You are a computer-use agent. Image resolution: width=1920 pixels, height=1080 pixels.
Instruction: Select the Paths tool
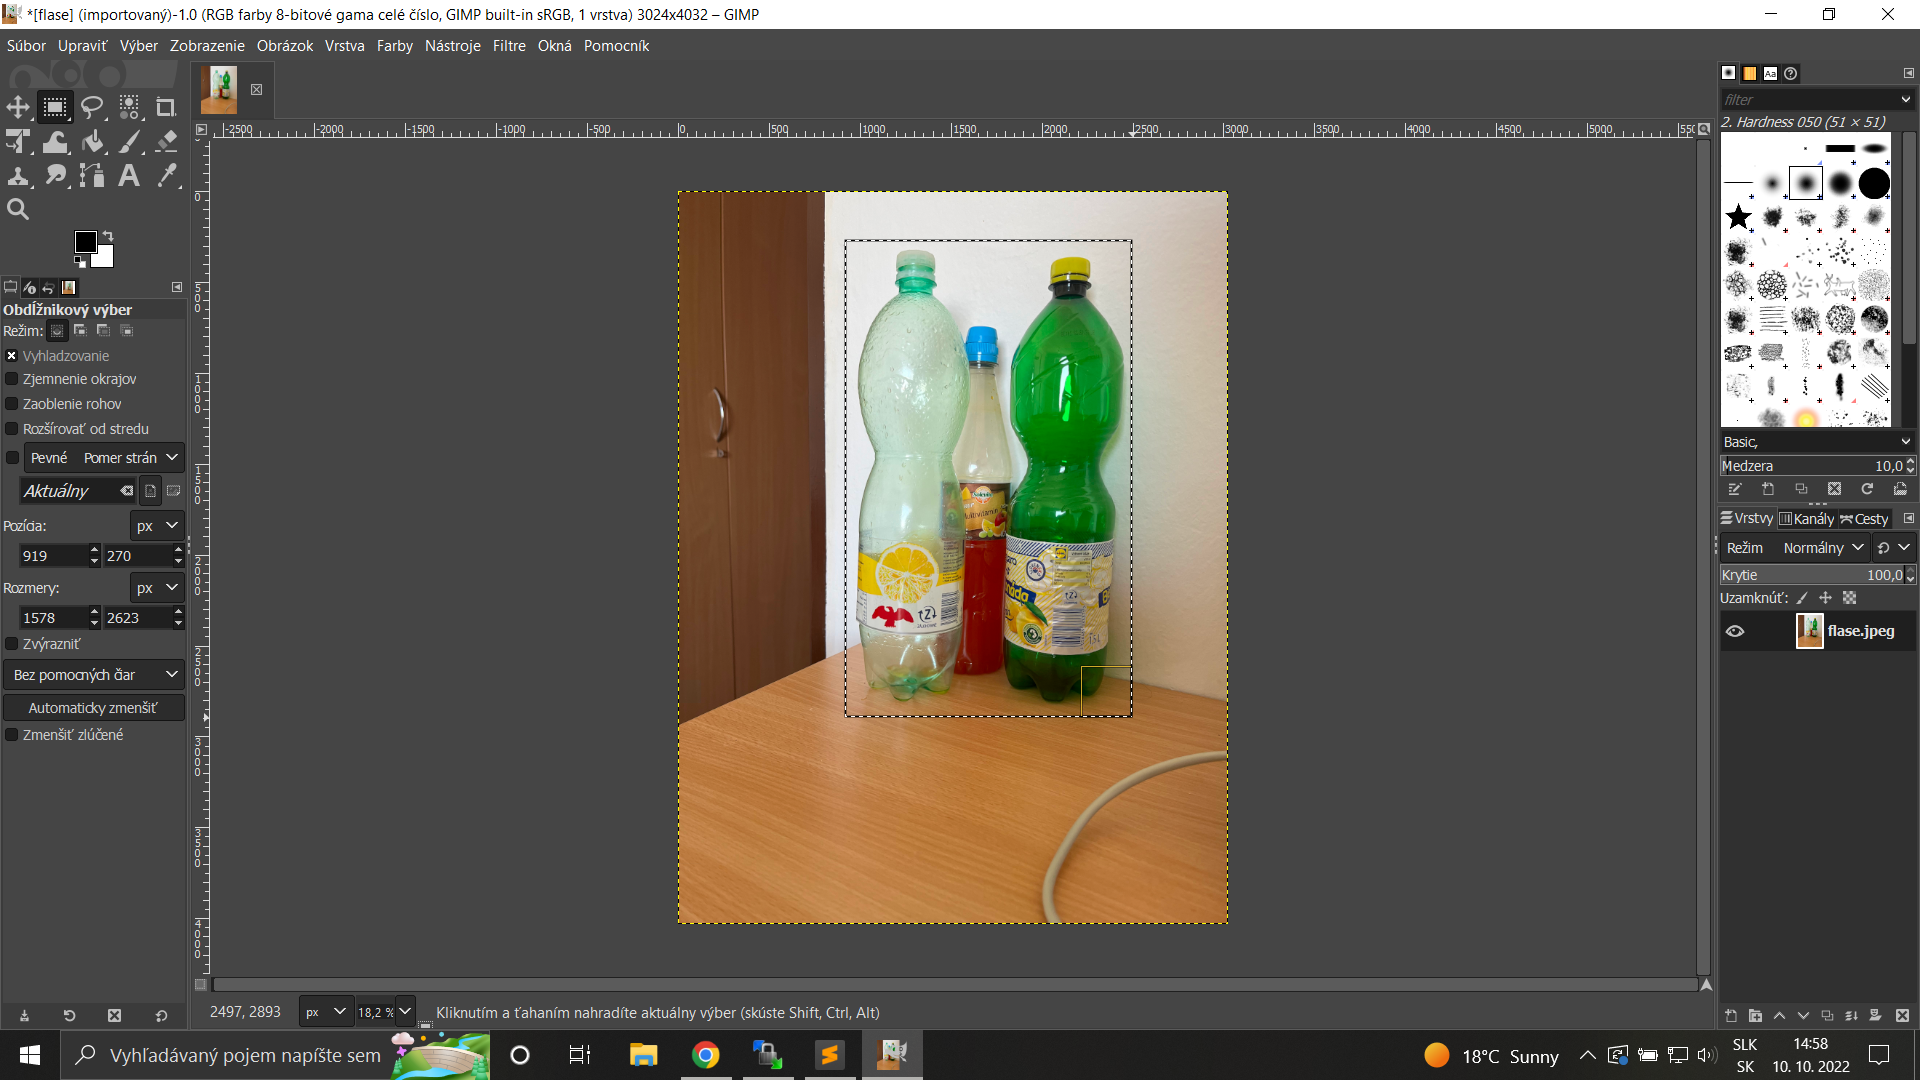point(92,176)
